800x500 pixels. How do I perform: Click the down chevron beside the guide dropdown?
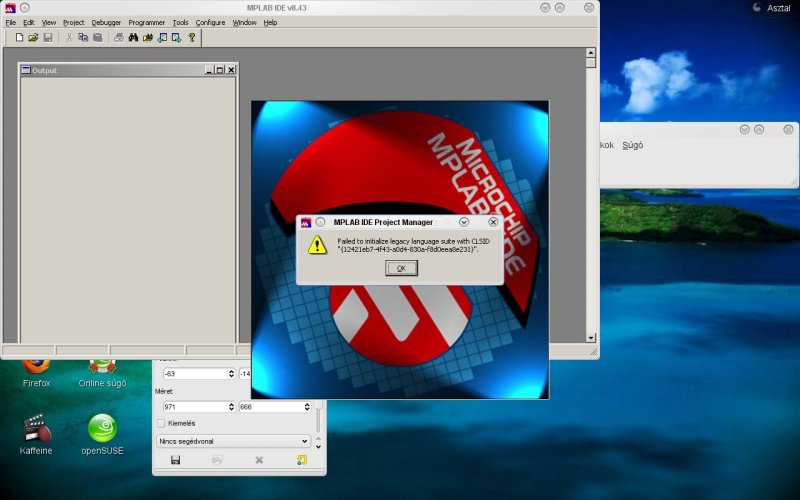(319, 447)
